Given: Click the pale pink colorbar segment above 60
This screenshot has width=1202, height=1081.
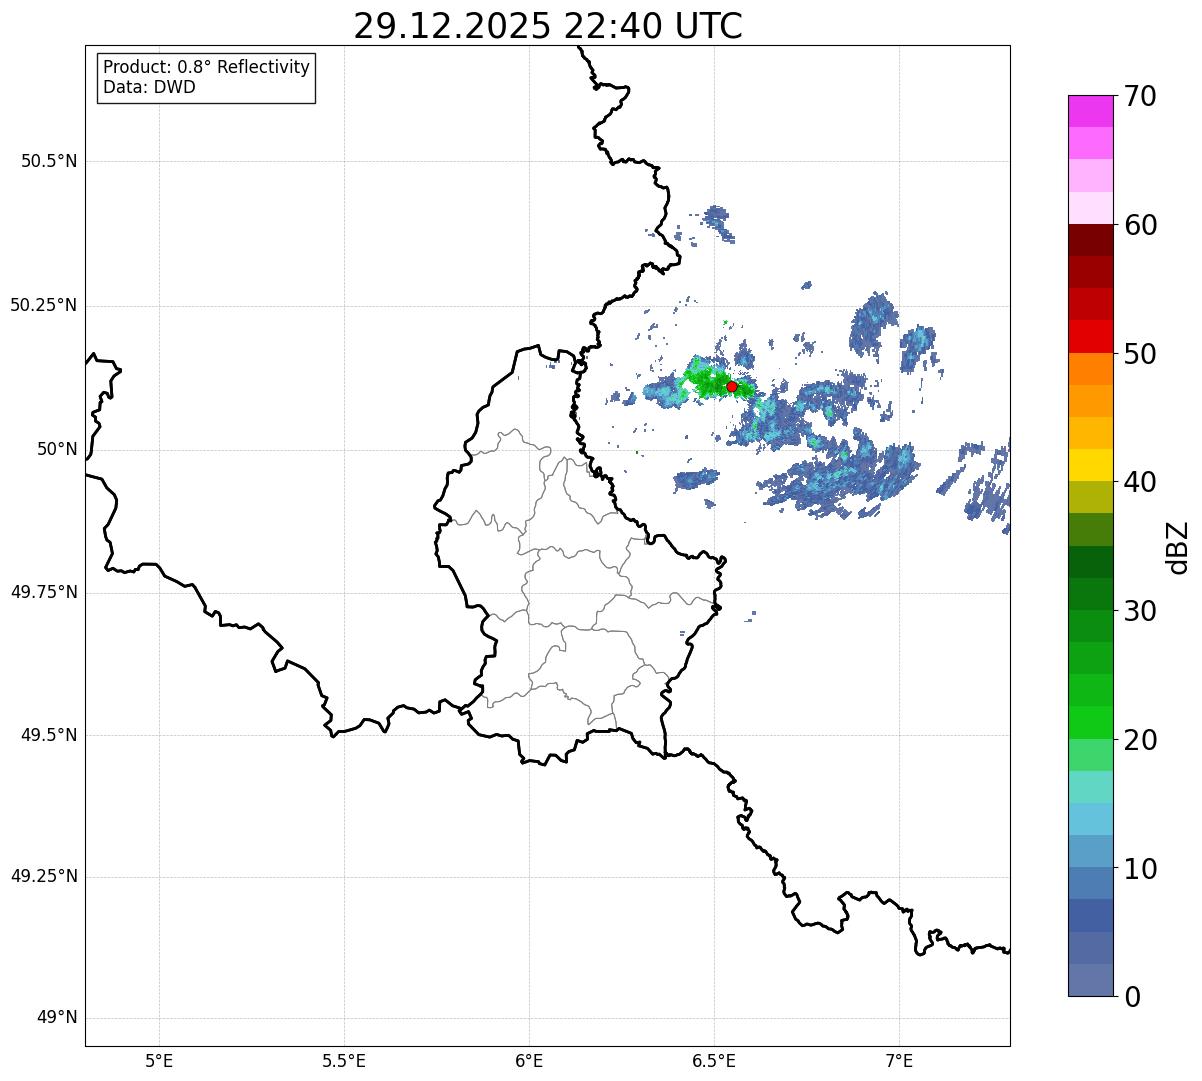Looking at the screenshot, I should pyautogui.click(x=1090, y=208).
